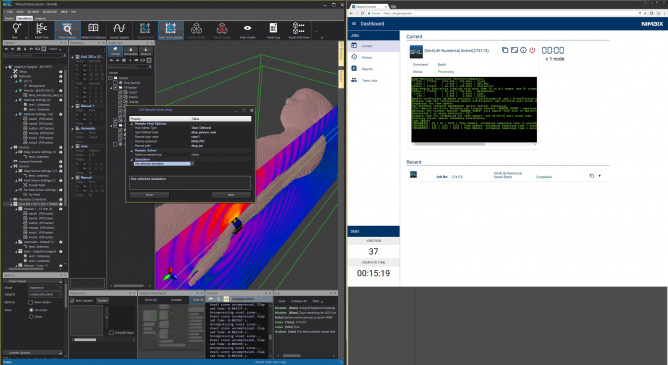Show info for the Sim4Life solver job

click(x=523, y=50)
